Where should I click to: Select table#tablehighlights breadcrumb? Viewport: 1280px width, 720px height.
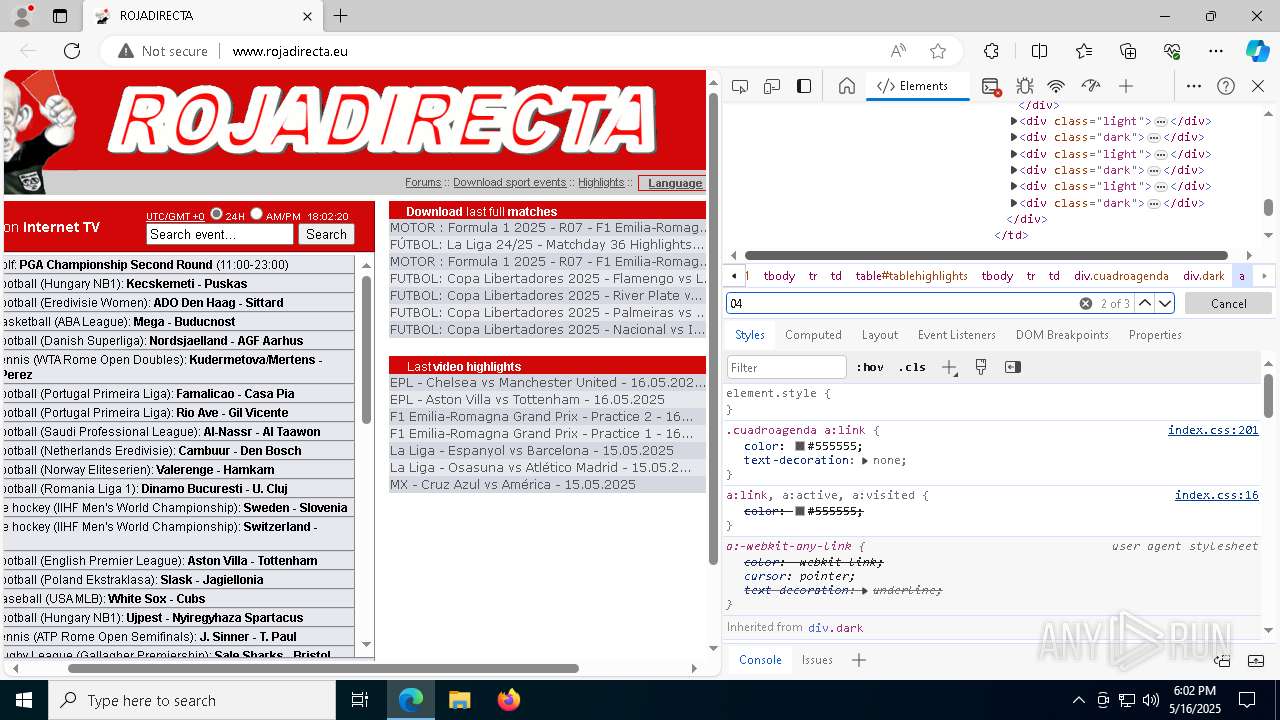pyautogui.click(x=911, y=276)
